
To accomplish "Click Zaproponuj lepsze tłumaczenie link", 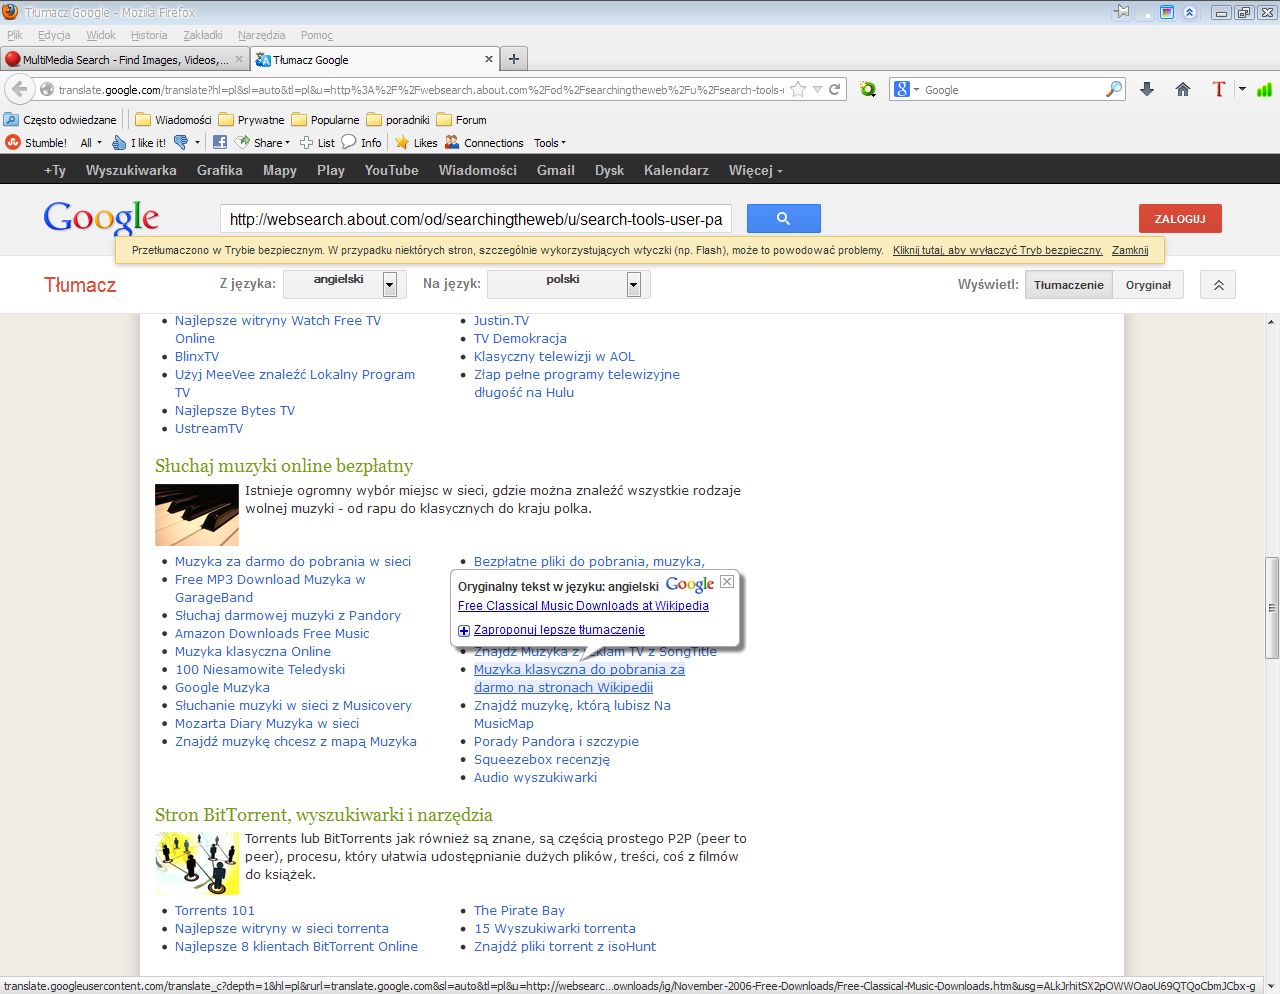I will coord(559,630).
